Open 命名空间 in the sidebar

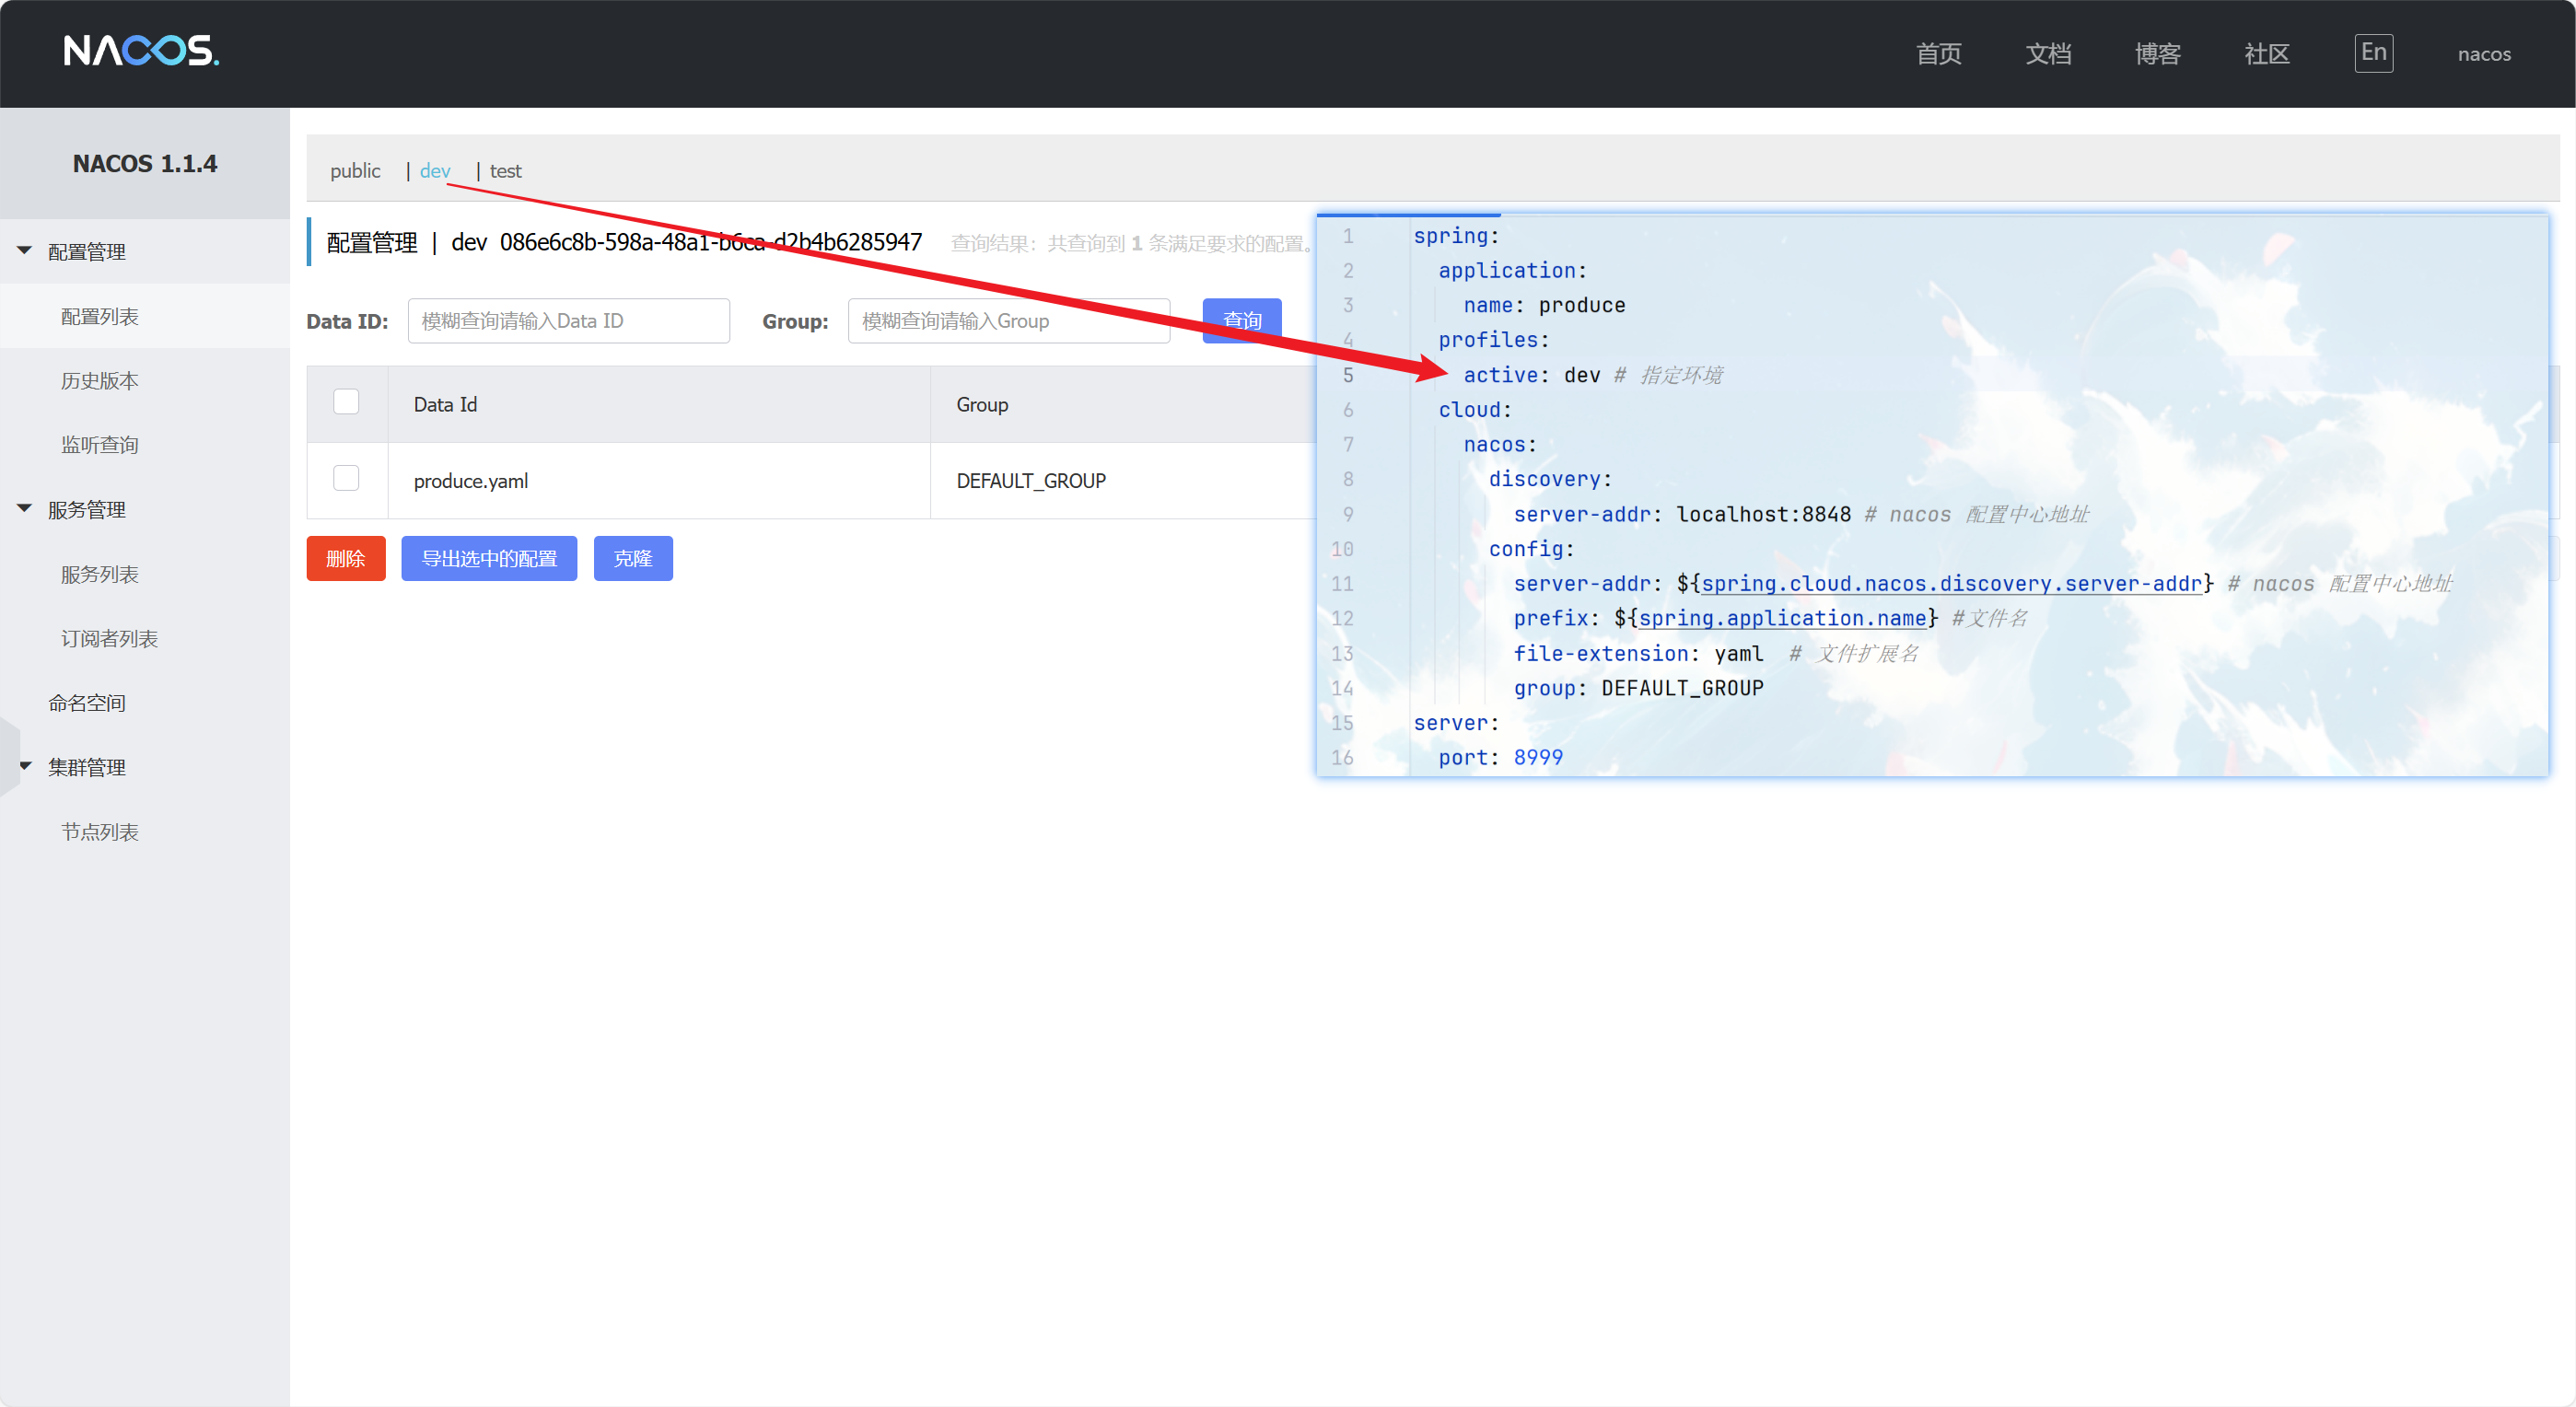pyautogui.click(x=87, y=703)
